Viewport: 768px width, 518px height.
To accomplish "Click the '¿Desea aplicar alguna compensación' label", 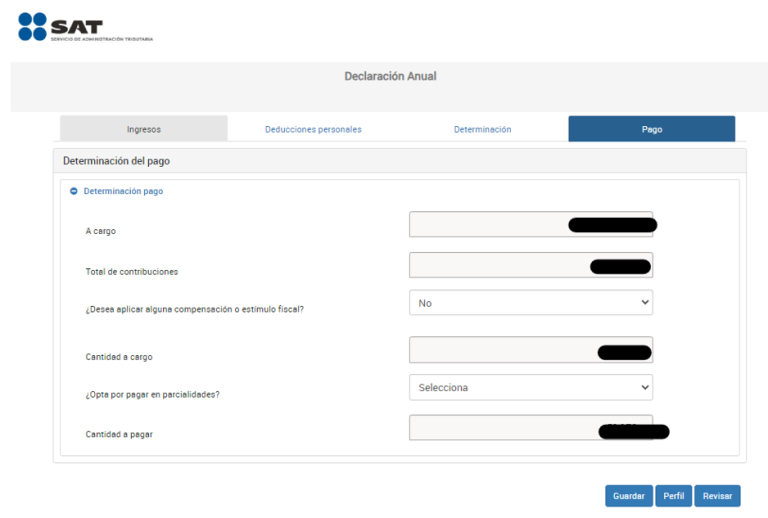I will tap(194, 309).
